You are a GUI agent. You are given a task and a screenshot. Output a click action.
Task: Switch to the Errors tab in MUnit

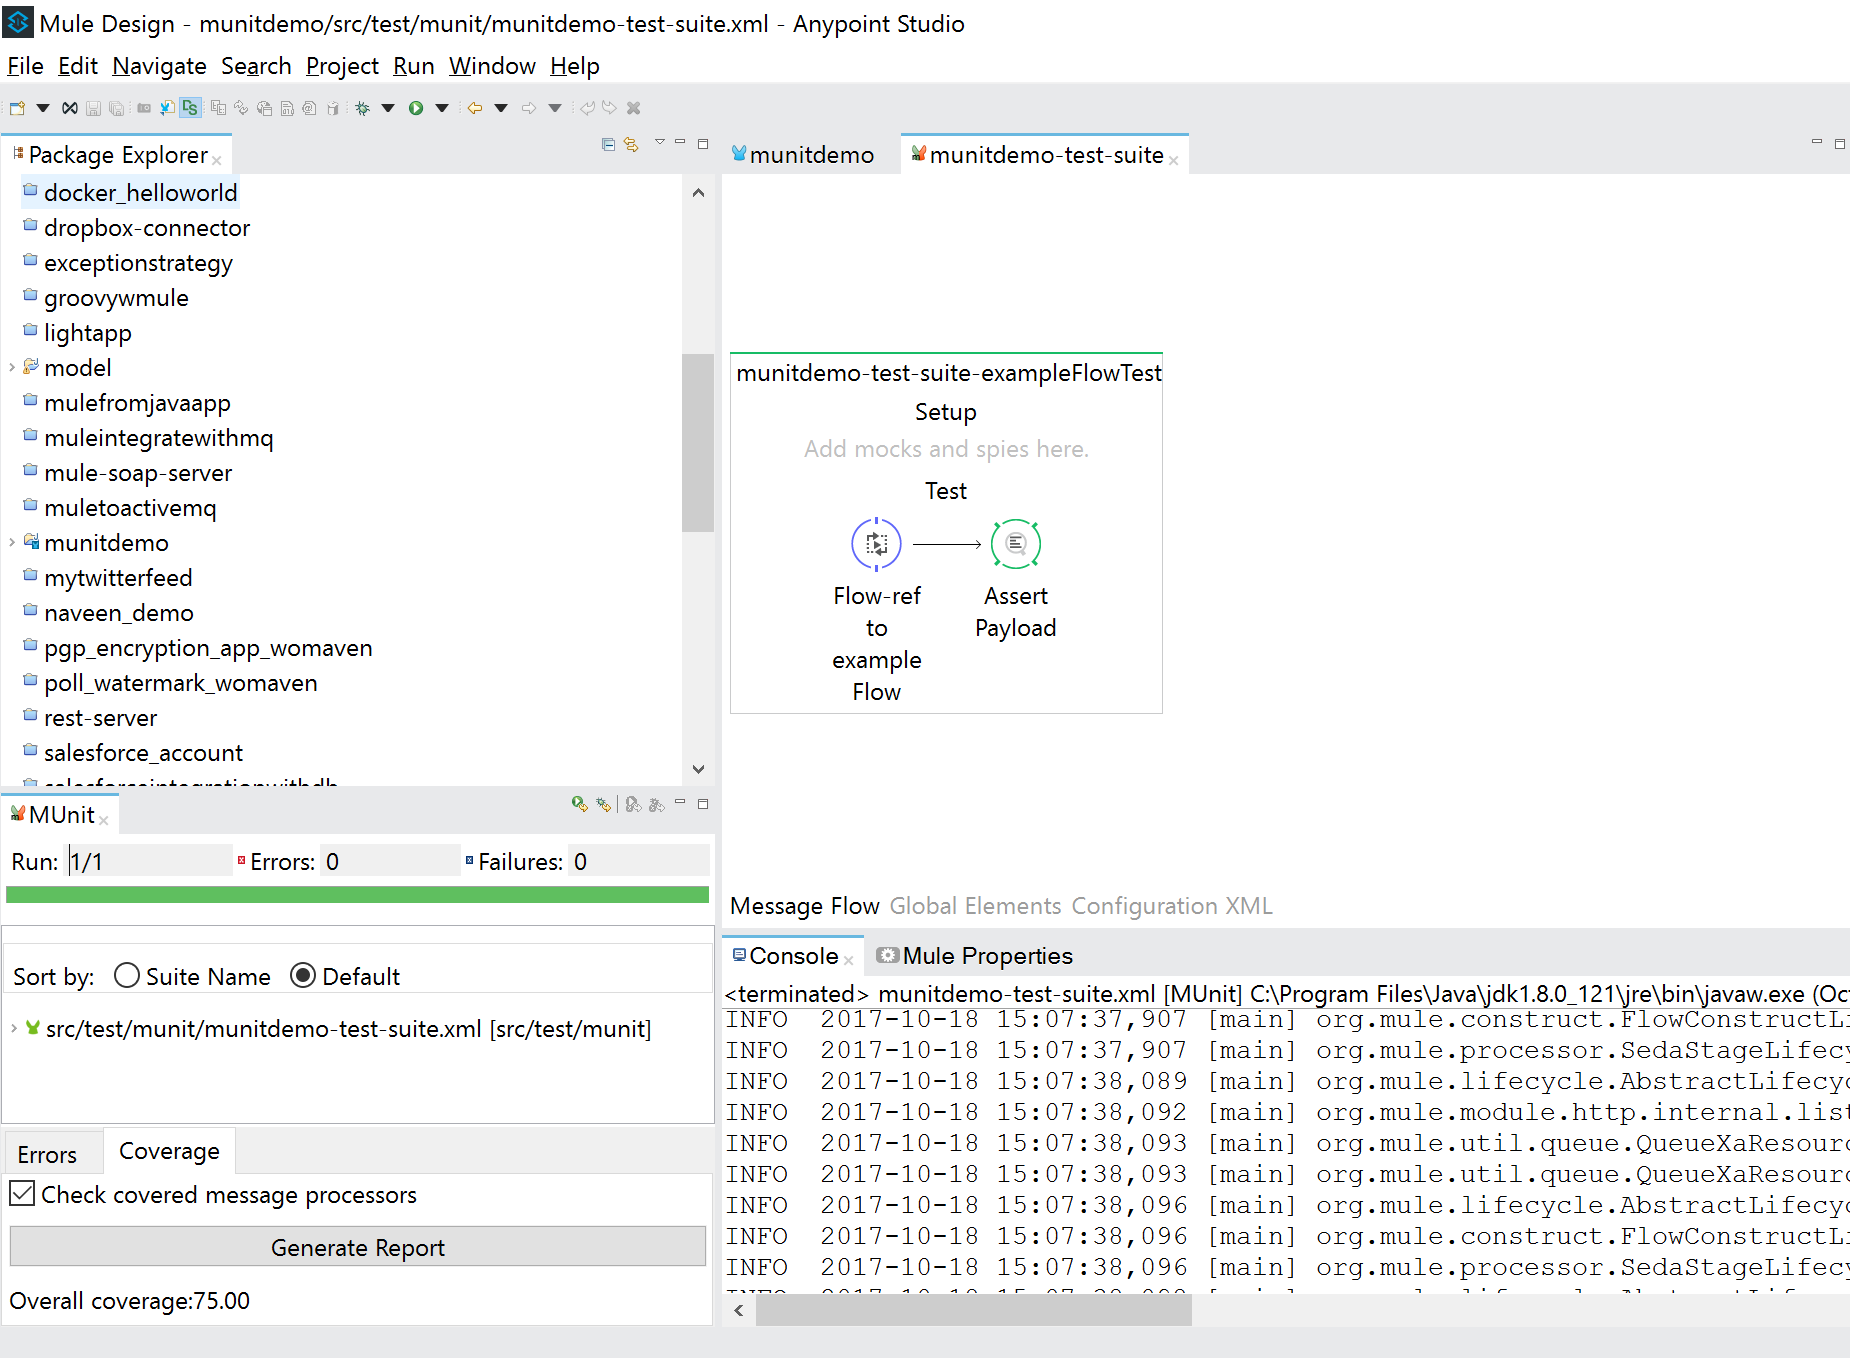click(x=47, y=1154)
